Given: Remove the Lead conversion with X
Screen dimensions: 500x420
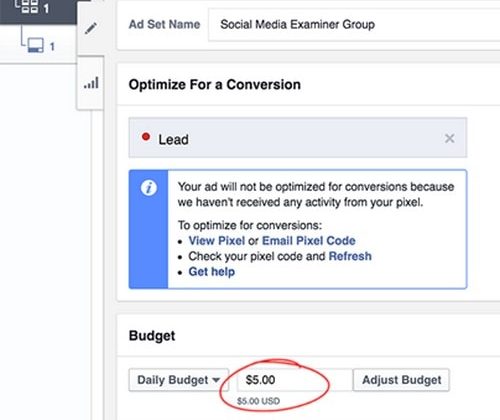Looking at the screenshot, I should [x=449, y=138].
